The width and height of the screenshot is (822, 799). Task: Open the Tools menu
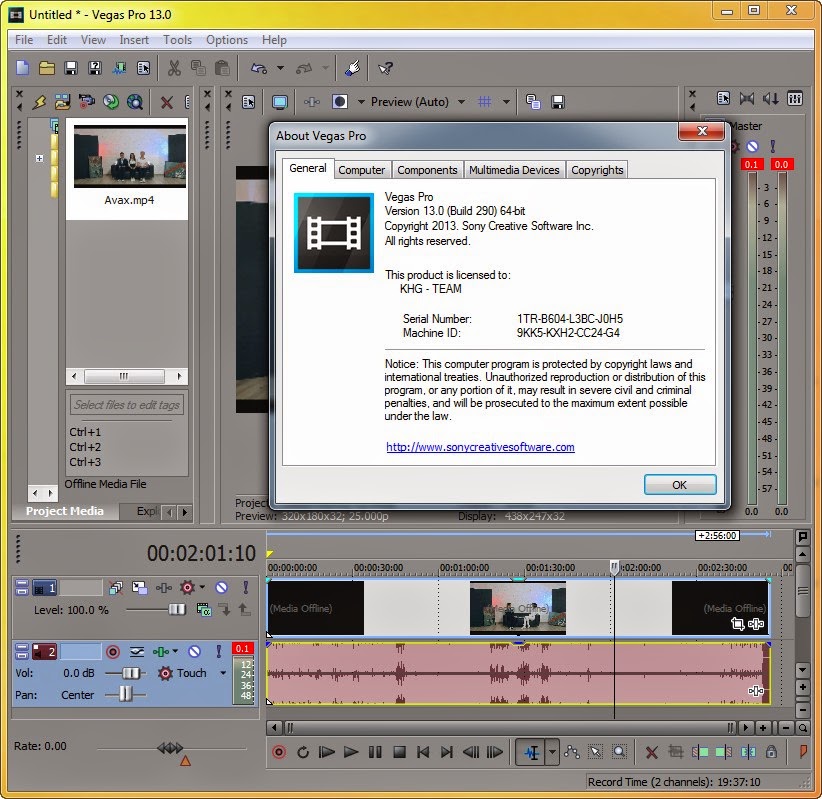177,40
